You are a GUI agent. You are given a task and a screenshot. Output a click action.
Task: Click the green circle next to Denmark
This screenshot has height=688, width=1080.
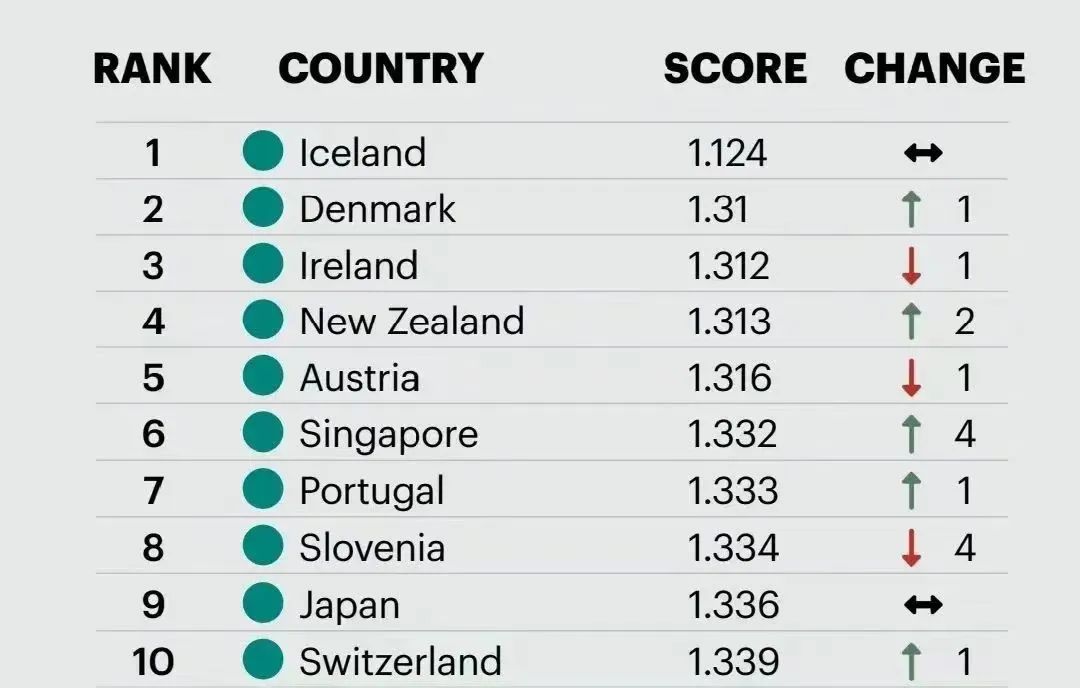tap(263, 208)
